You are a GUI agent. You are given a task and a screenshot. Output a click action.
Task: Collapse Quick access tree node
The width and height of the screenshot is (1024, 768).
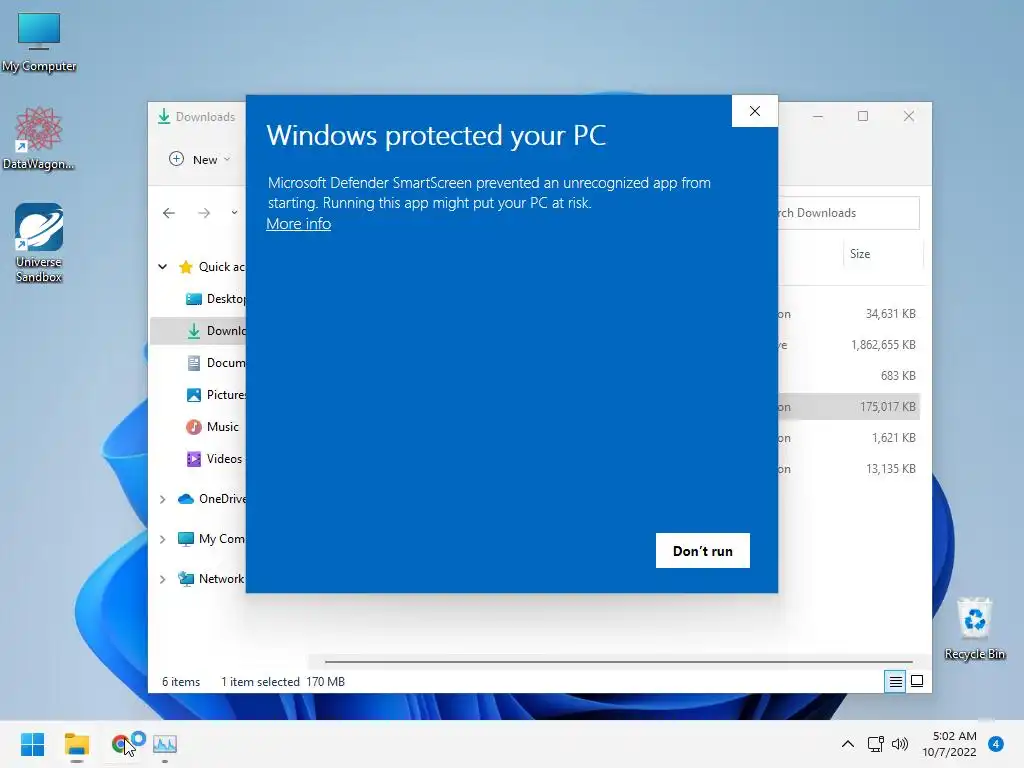(163, 266)
